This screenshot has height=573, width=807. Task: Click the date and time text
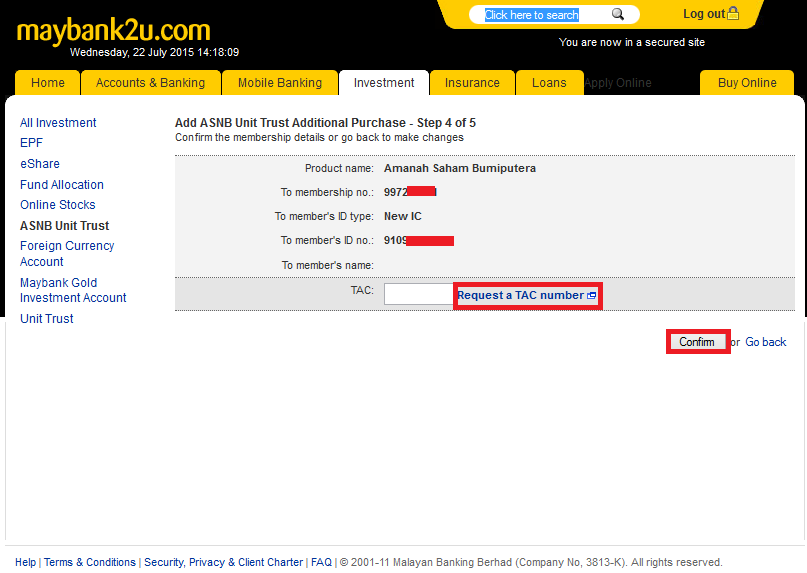click(154, 52)
